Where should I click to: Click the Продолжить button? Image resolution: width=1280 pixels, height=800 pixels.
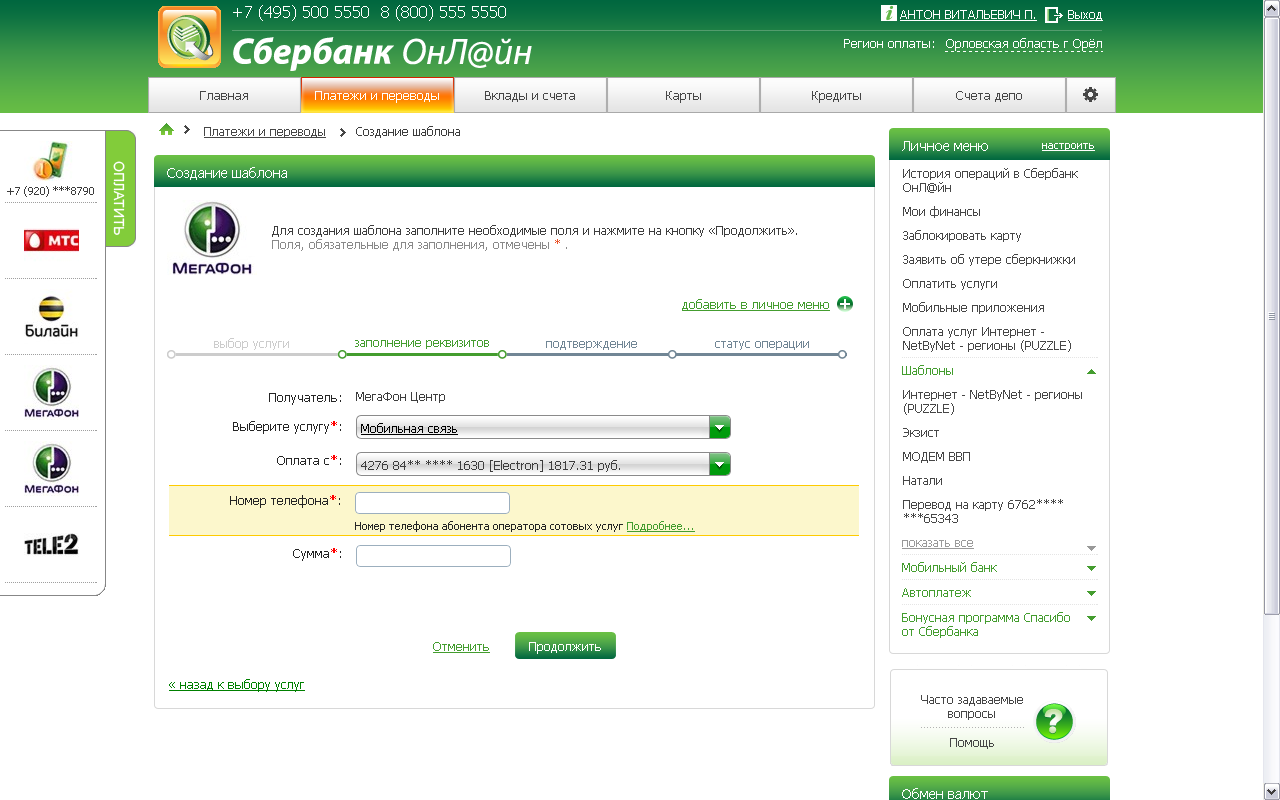565,646
